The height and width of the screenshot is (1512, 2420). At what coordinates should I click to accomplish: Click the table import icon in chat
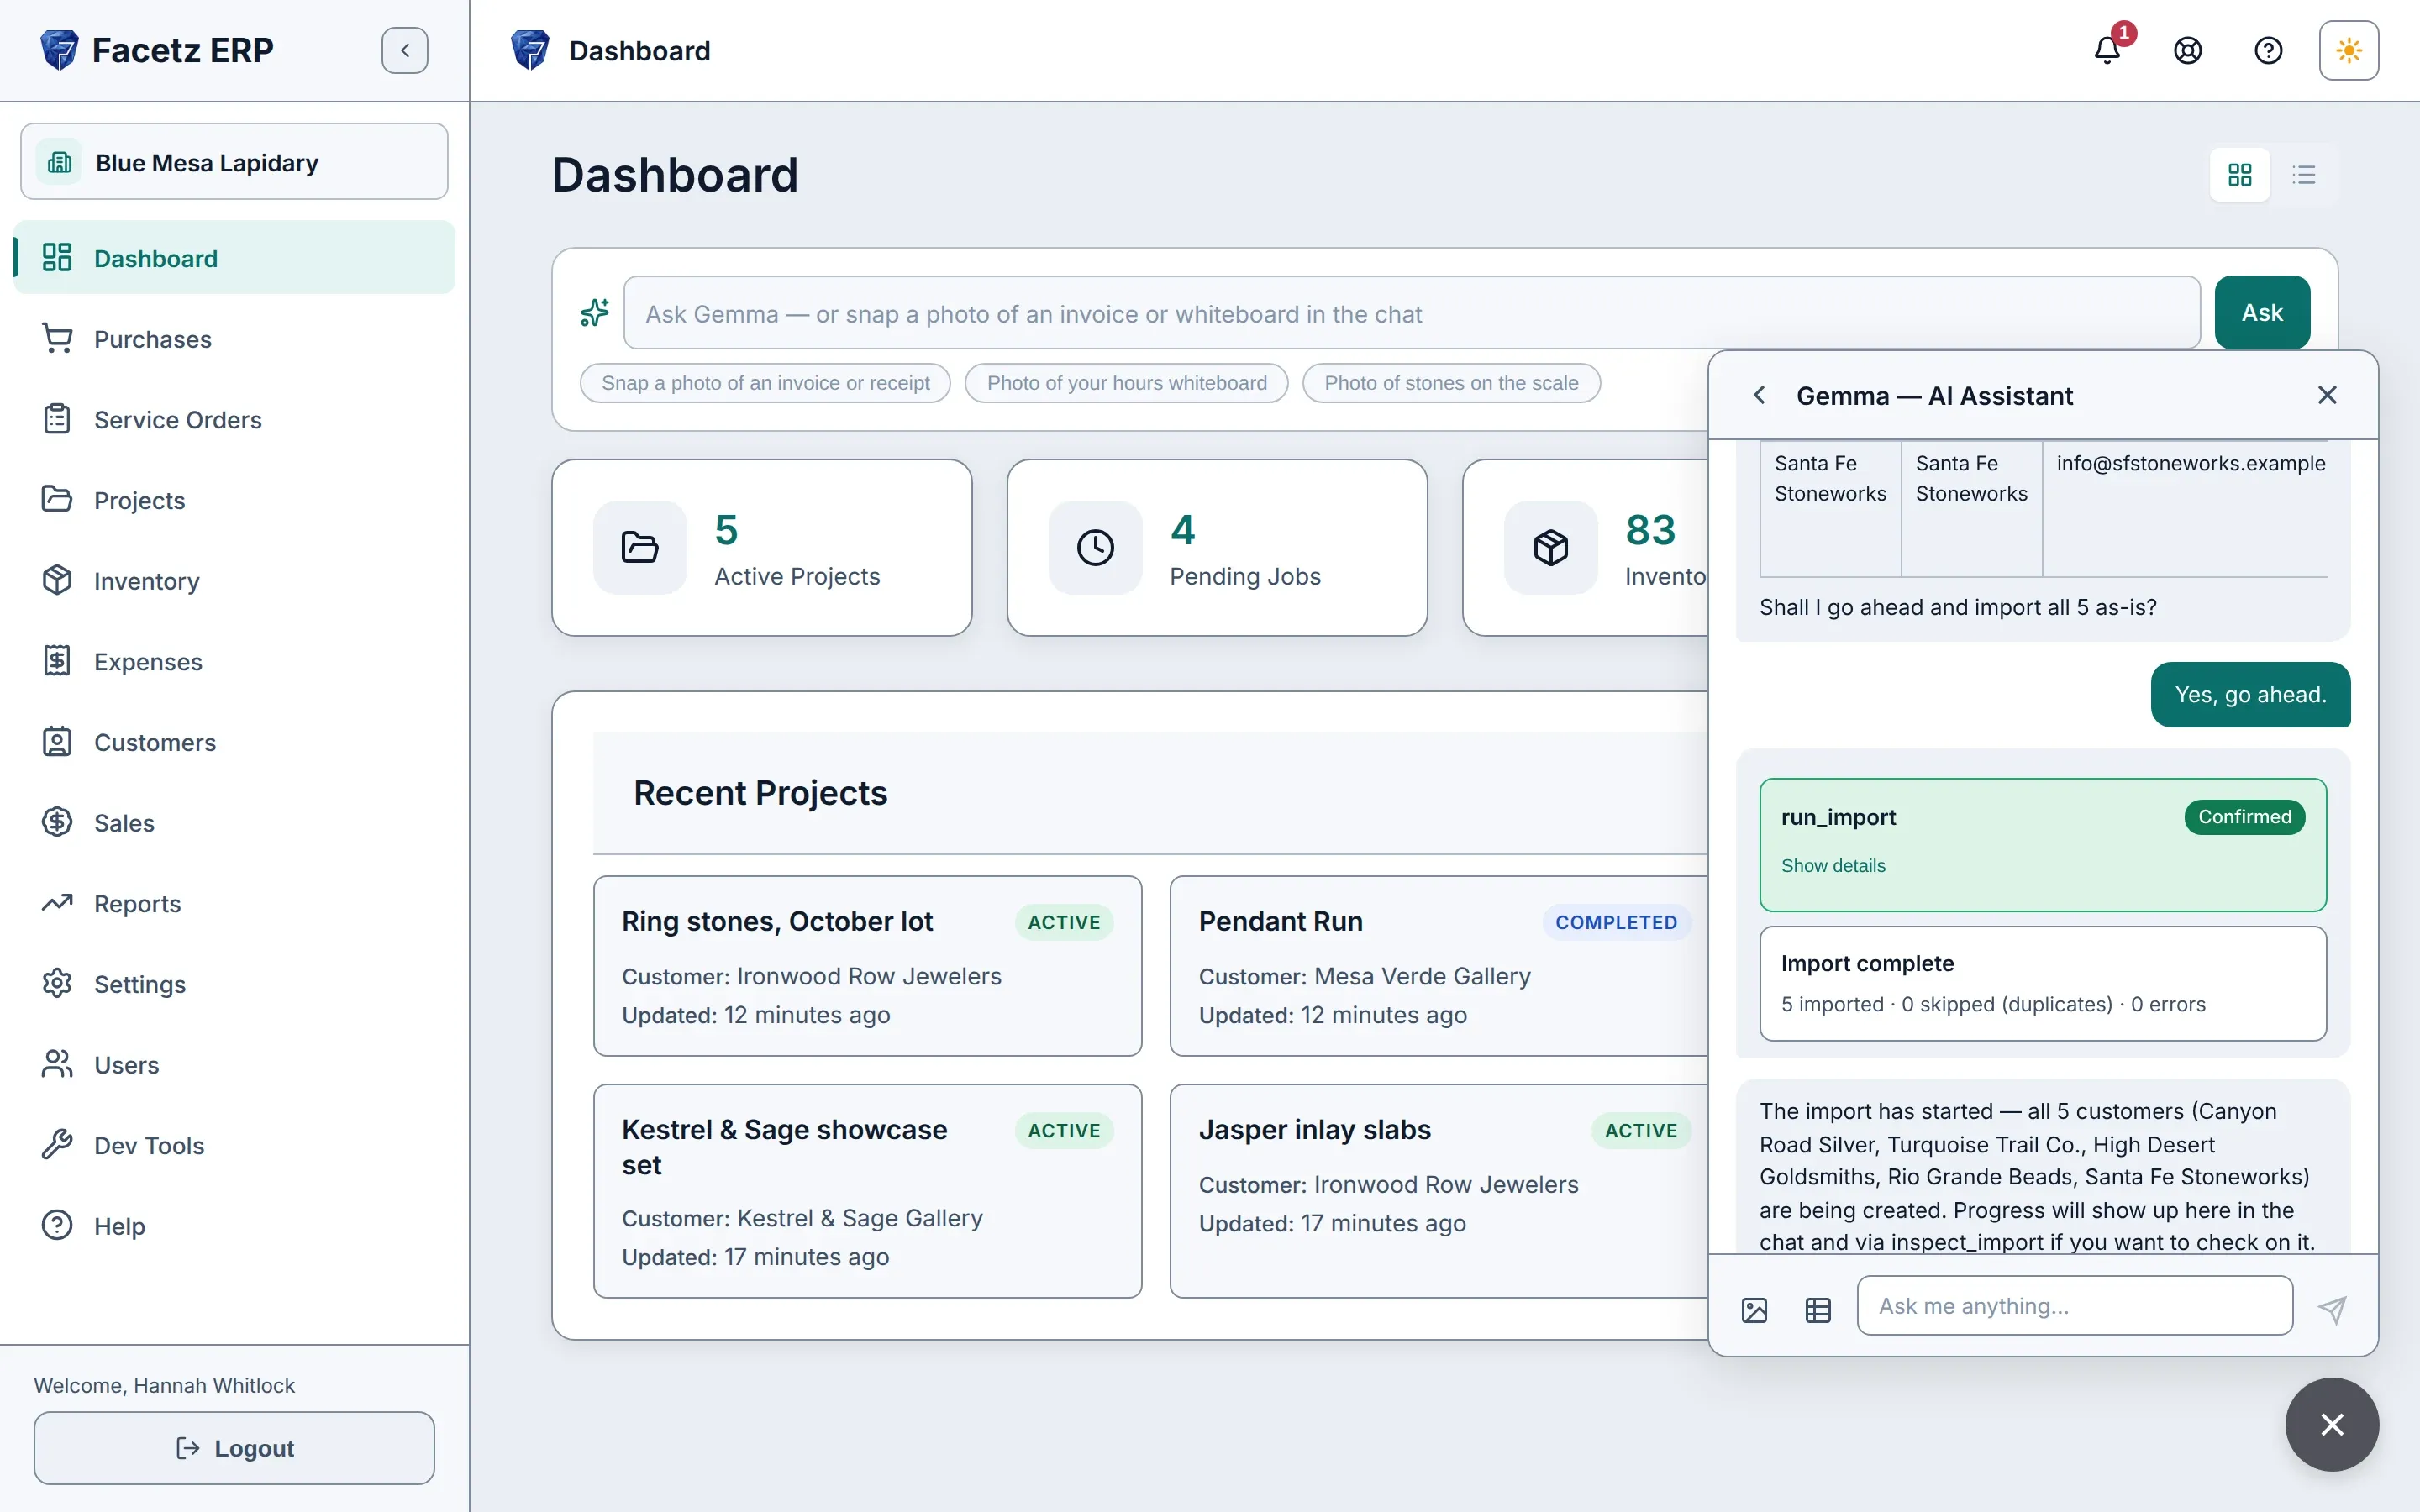[1818, 1310]
